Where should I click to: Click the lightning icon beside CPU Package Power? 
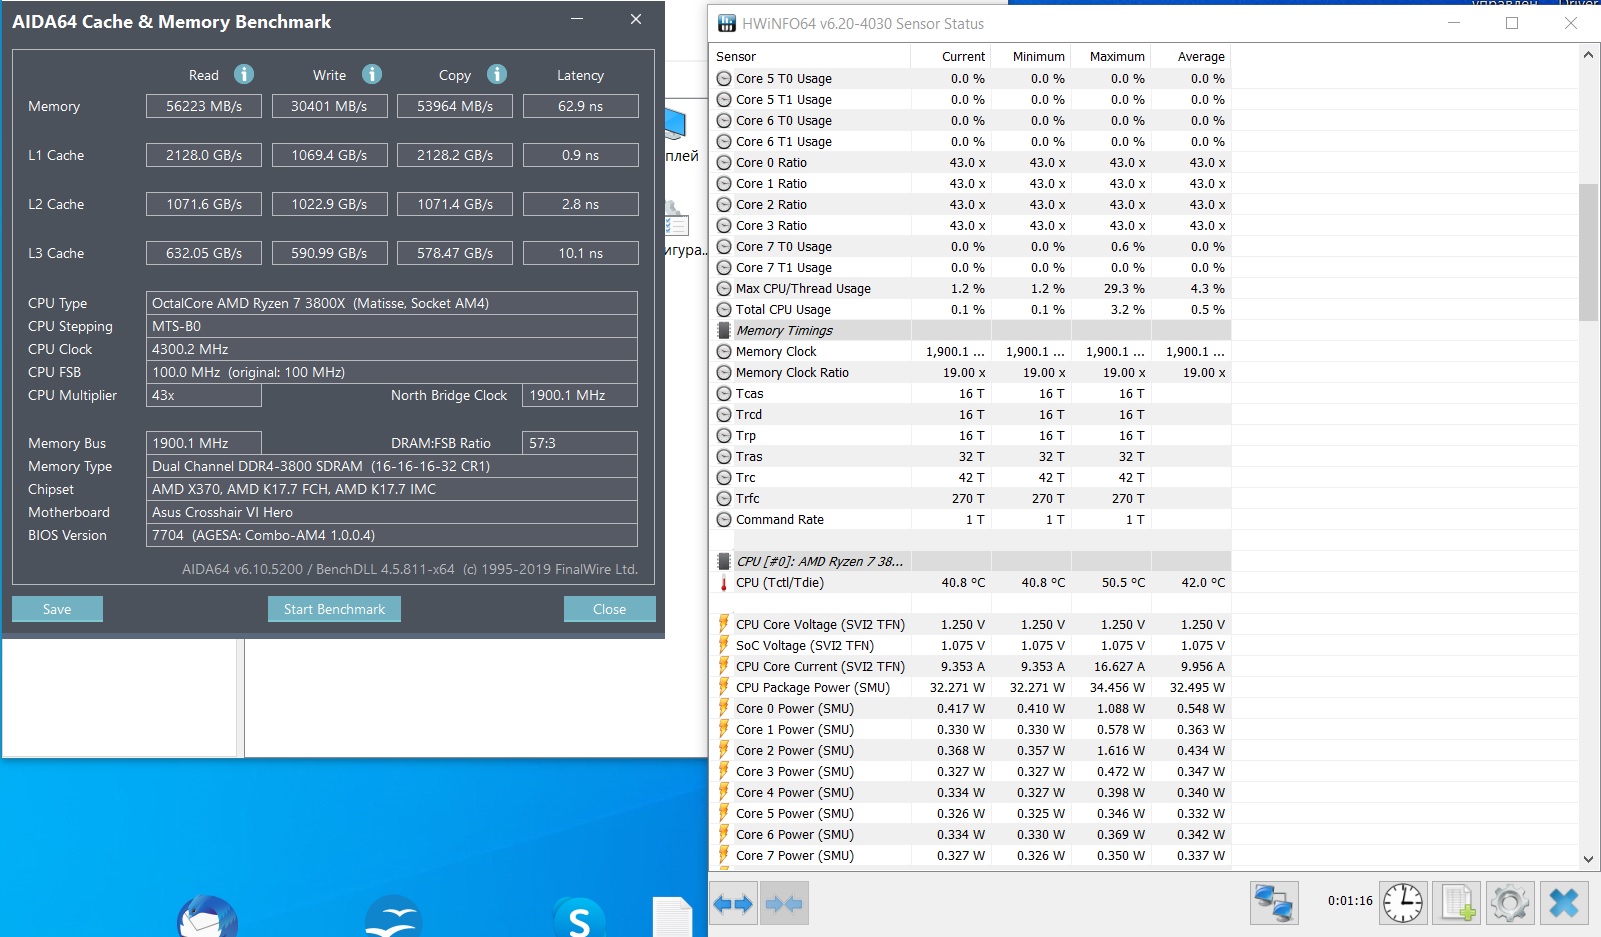[724, 687]
